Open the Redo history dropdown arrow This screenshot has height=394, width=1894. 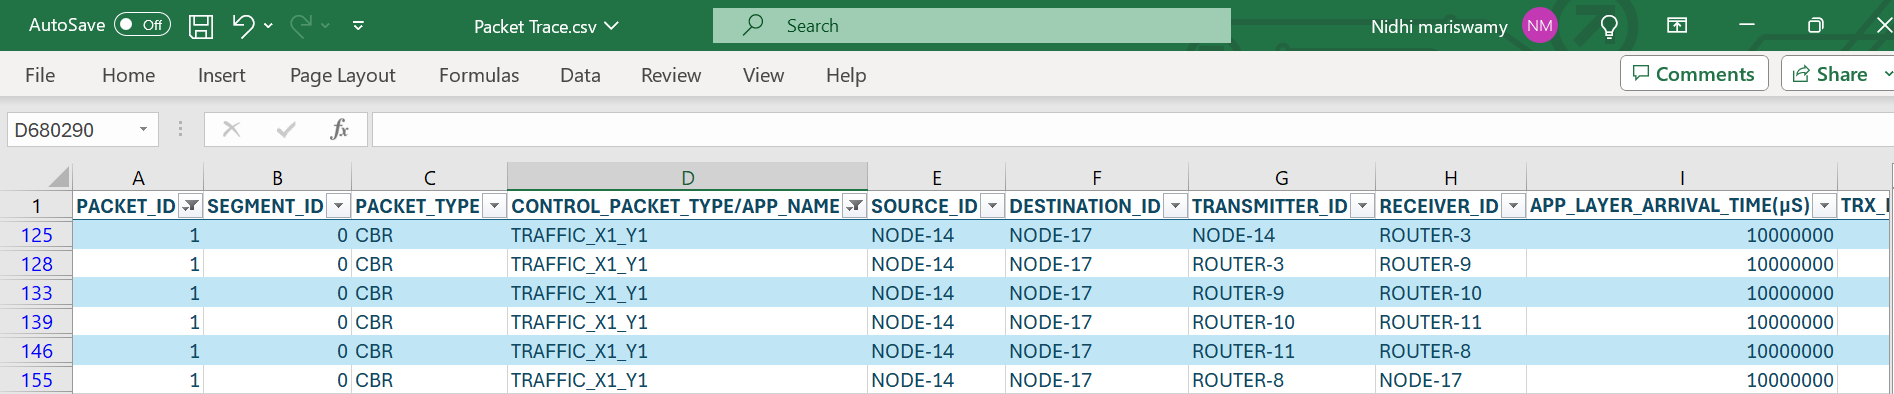click(325, 26)
